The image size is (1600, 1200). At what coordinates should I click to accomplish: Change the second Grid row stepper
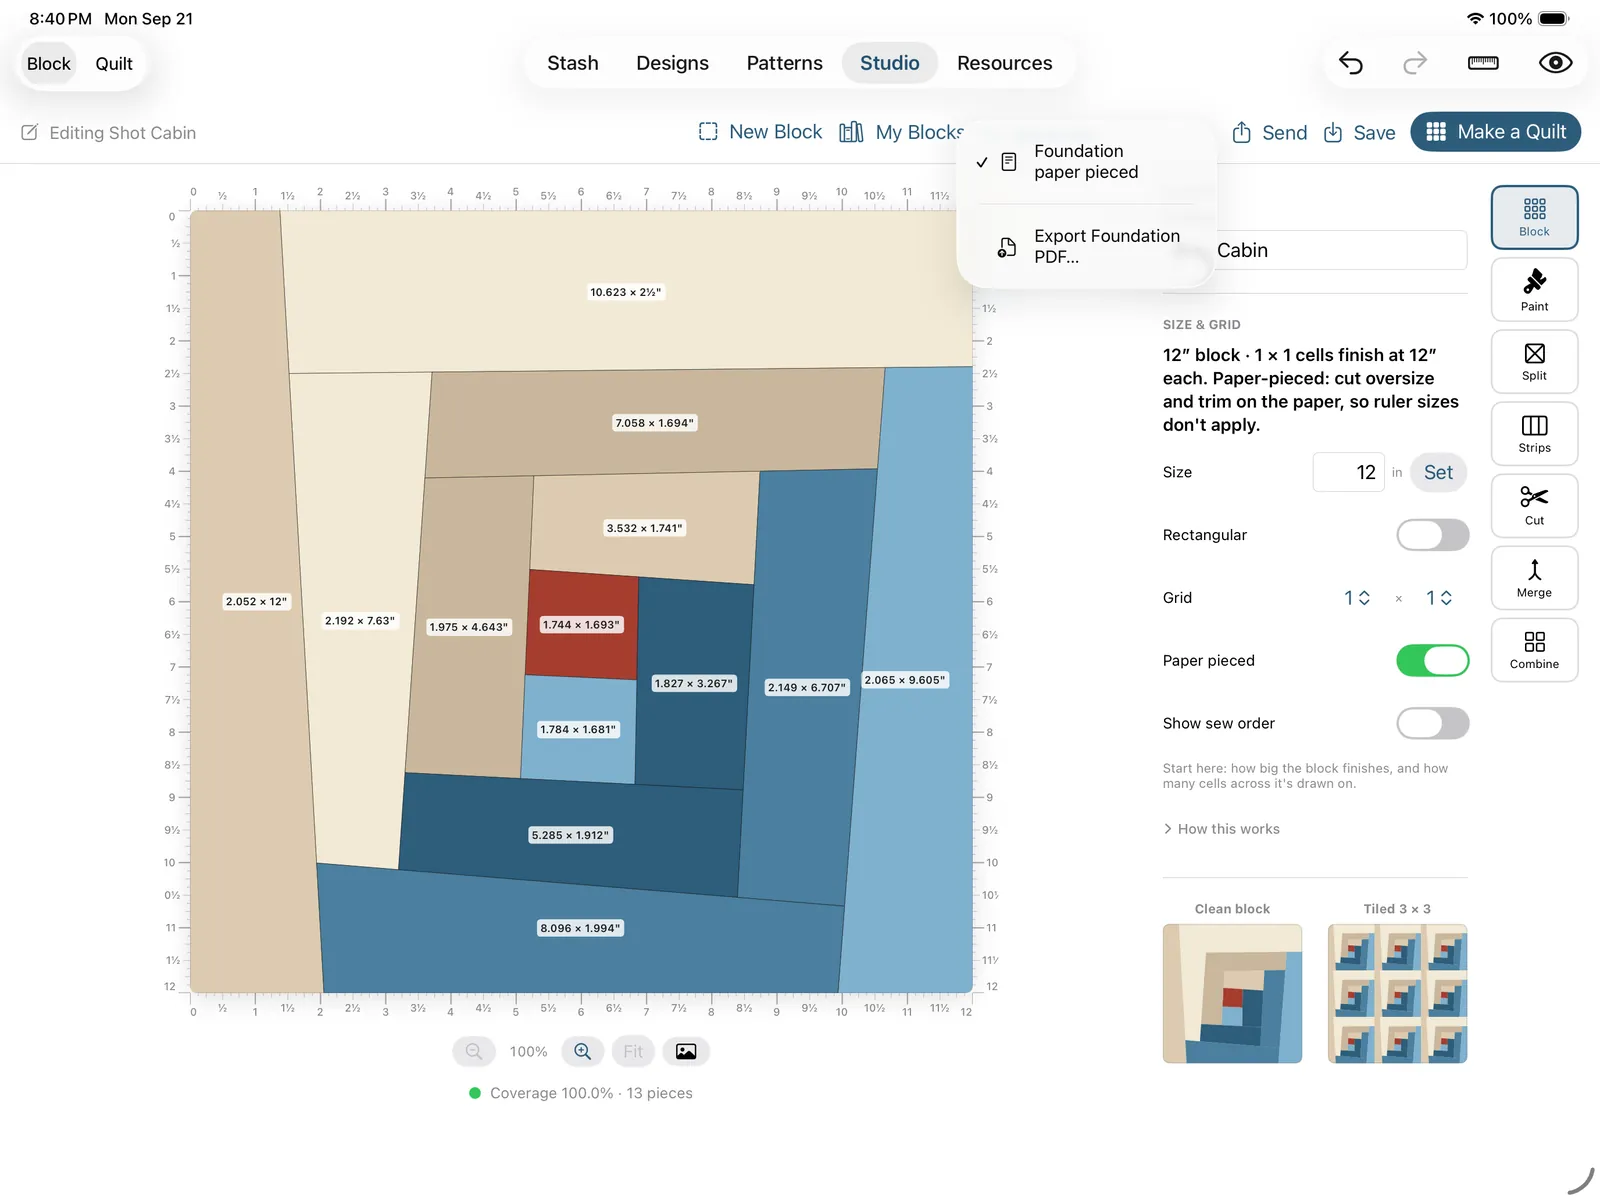tap(1439, 598)
